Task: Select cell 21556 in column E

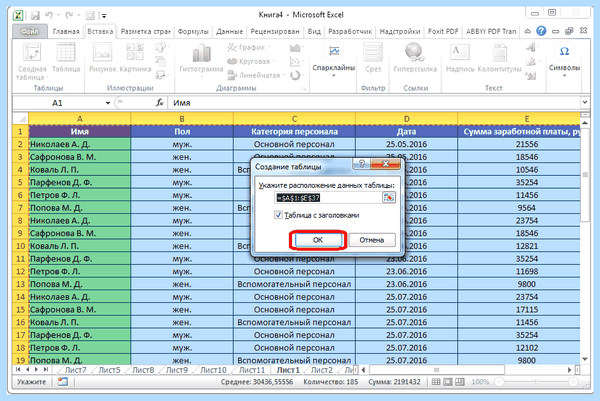Action: [518, 144]
